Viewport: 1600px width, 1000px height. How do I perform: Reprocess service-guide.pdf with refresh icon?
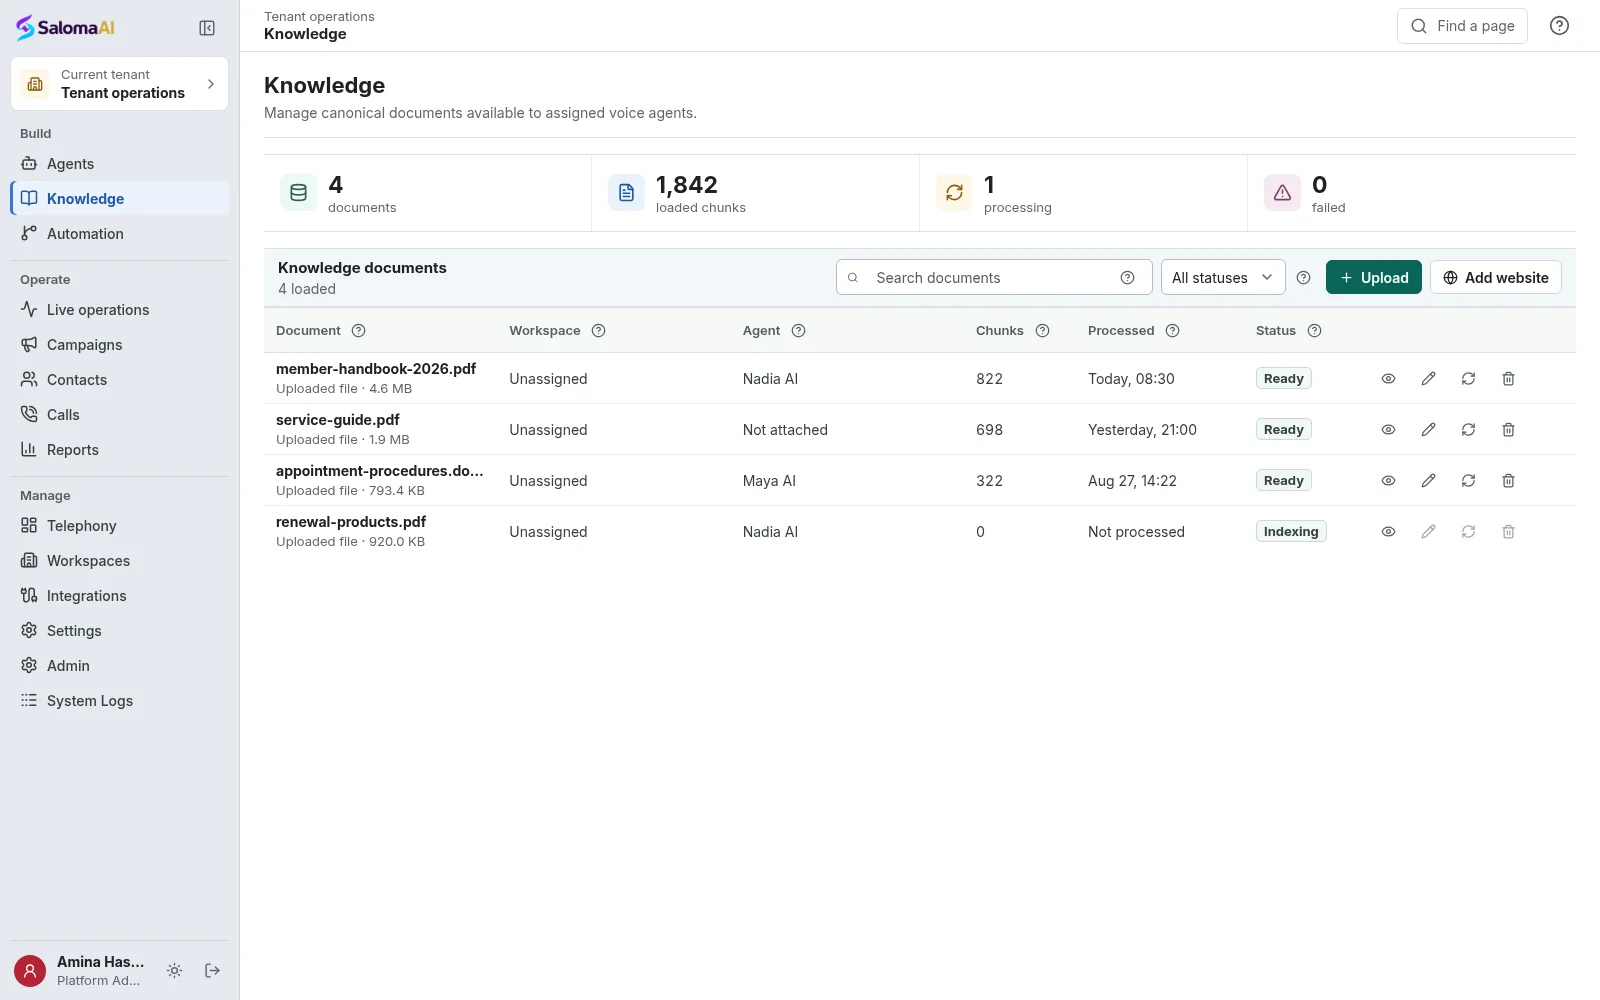coord(1468,430)
